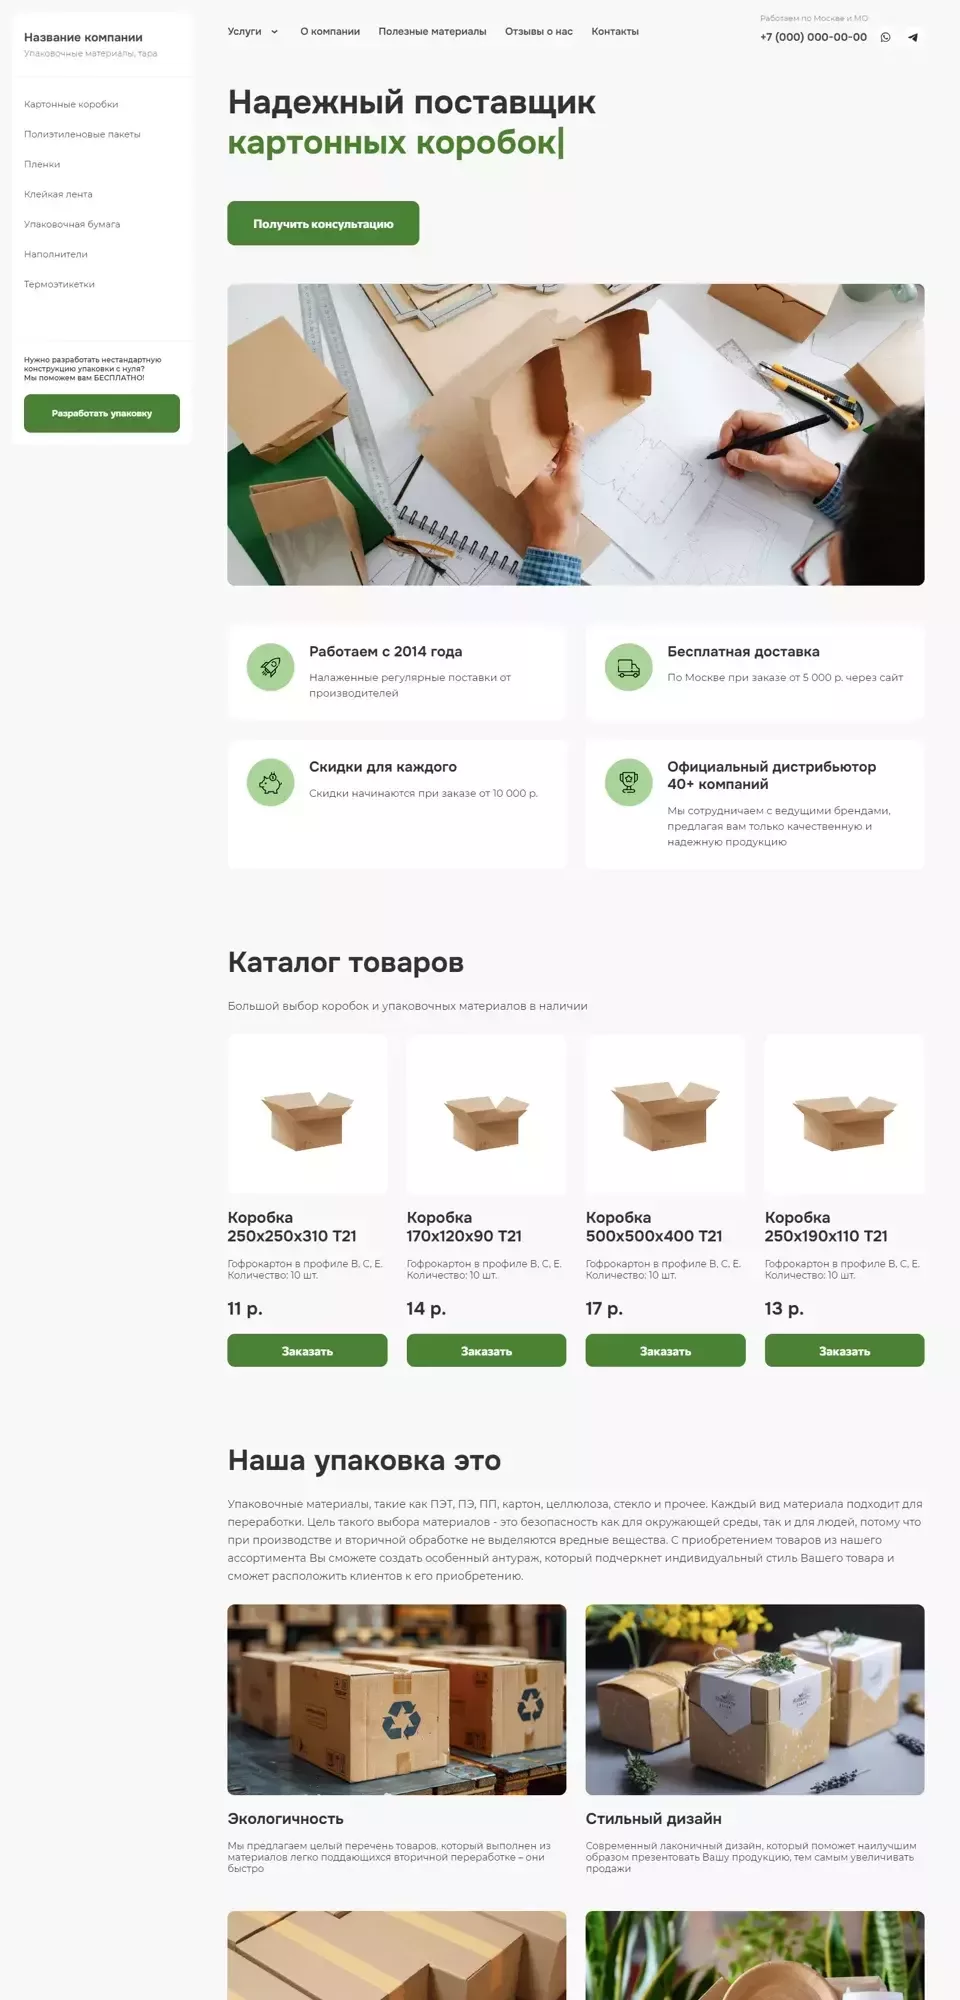Open the "О компании" menu item
The image size is (960, 2000).
(x=330, y=32)
